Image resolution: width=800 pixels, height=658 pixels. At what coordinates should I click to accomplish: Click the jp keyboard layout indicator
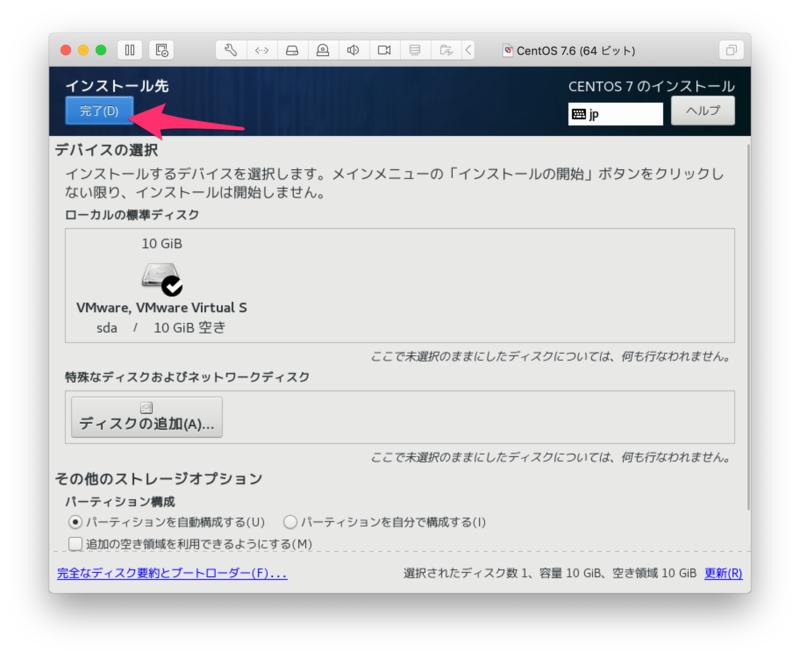615,114
